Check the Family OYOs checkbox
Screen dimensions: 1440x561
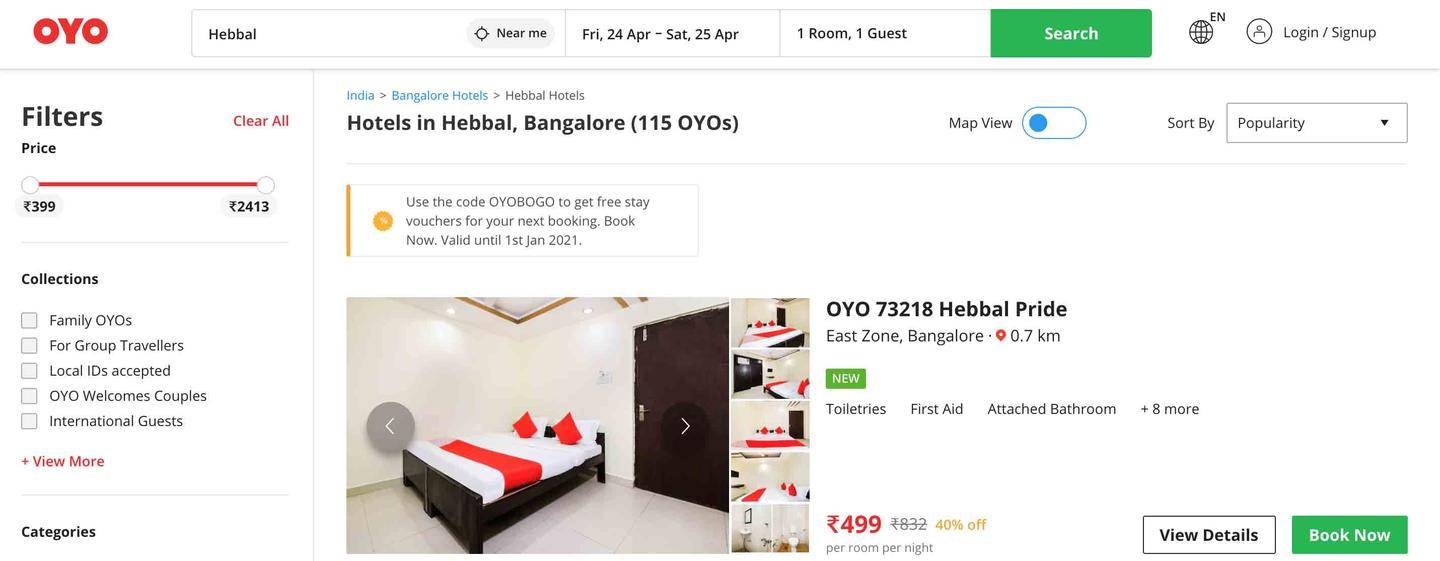pos(29,321)
